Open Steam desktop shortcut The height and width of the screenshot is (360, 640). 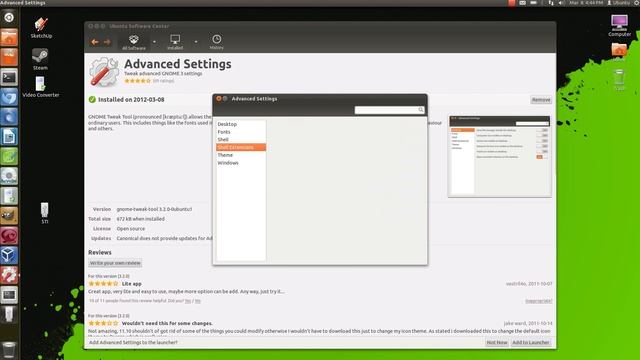coord(40,59)
